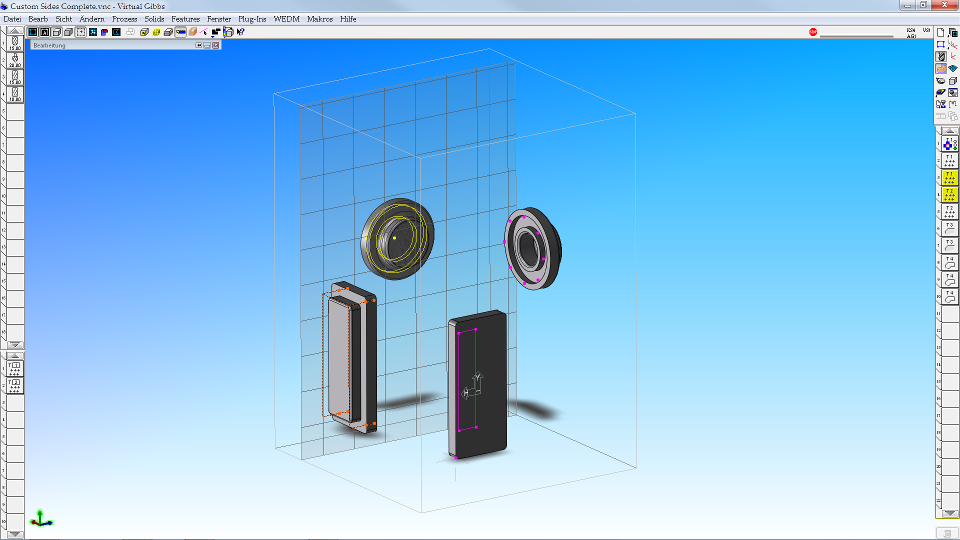Click the green-edged box toolbar icon
Image resolution: width=960 pixels, height=540 pixels.
(168, 32)
